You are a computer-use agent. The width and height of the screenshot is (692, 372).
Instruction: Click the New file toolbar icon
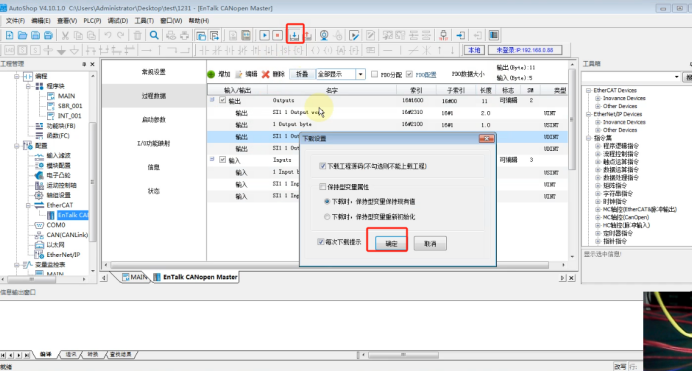coord(9,35)
